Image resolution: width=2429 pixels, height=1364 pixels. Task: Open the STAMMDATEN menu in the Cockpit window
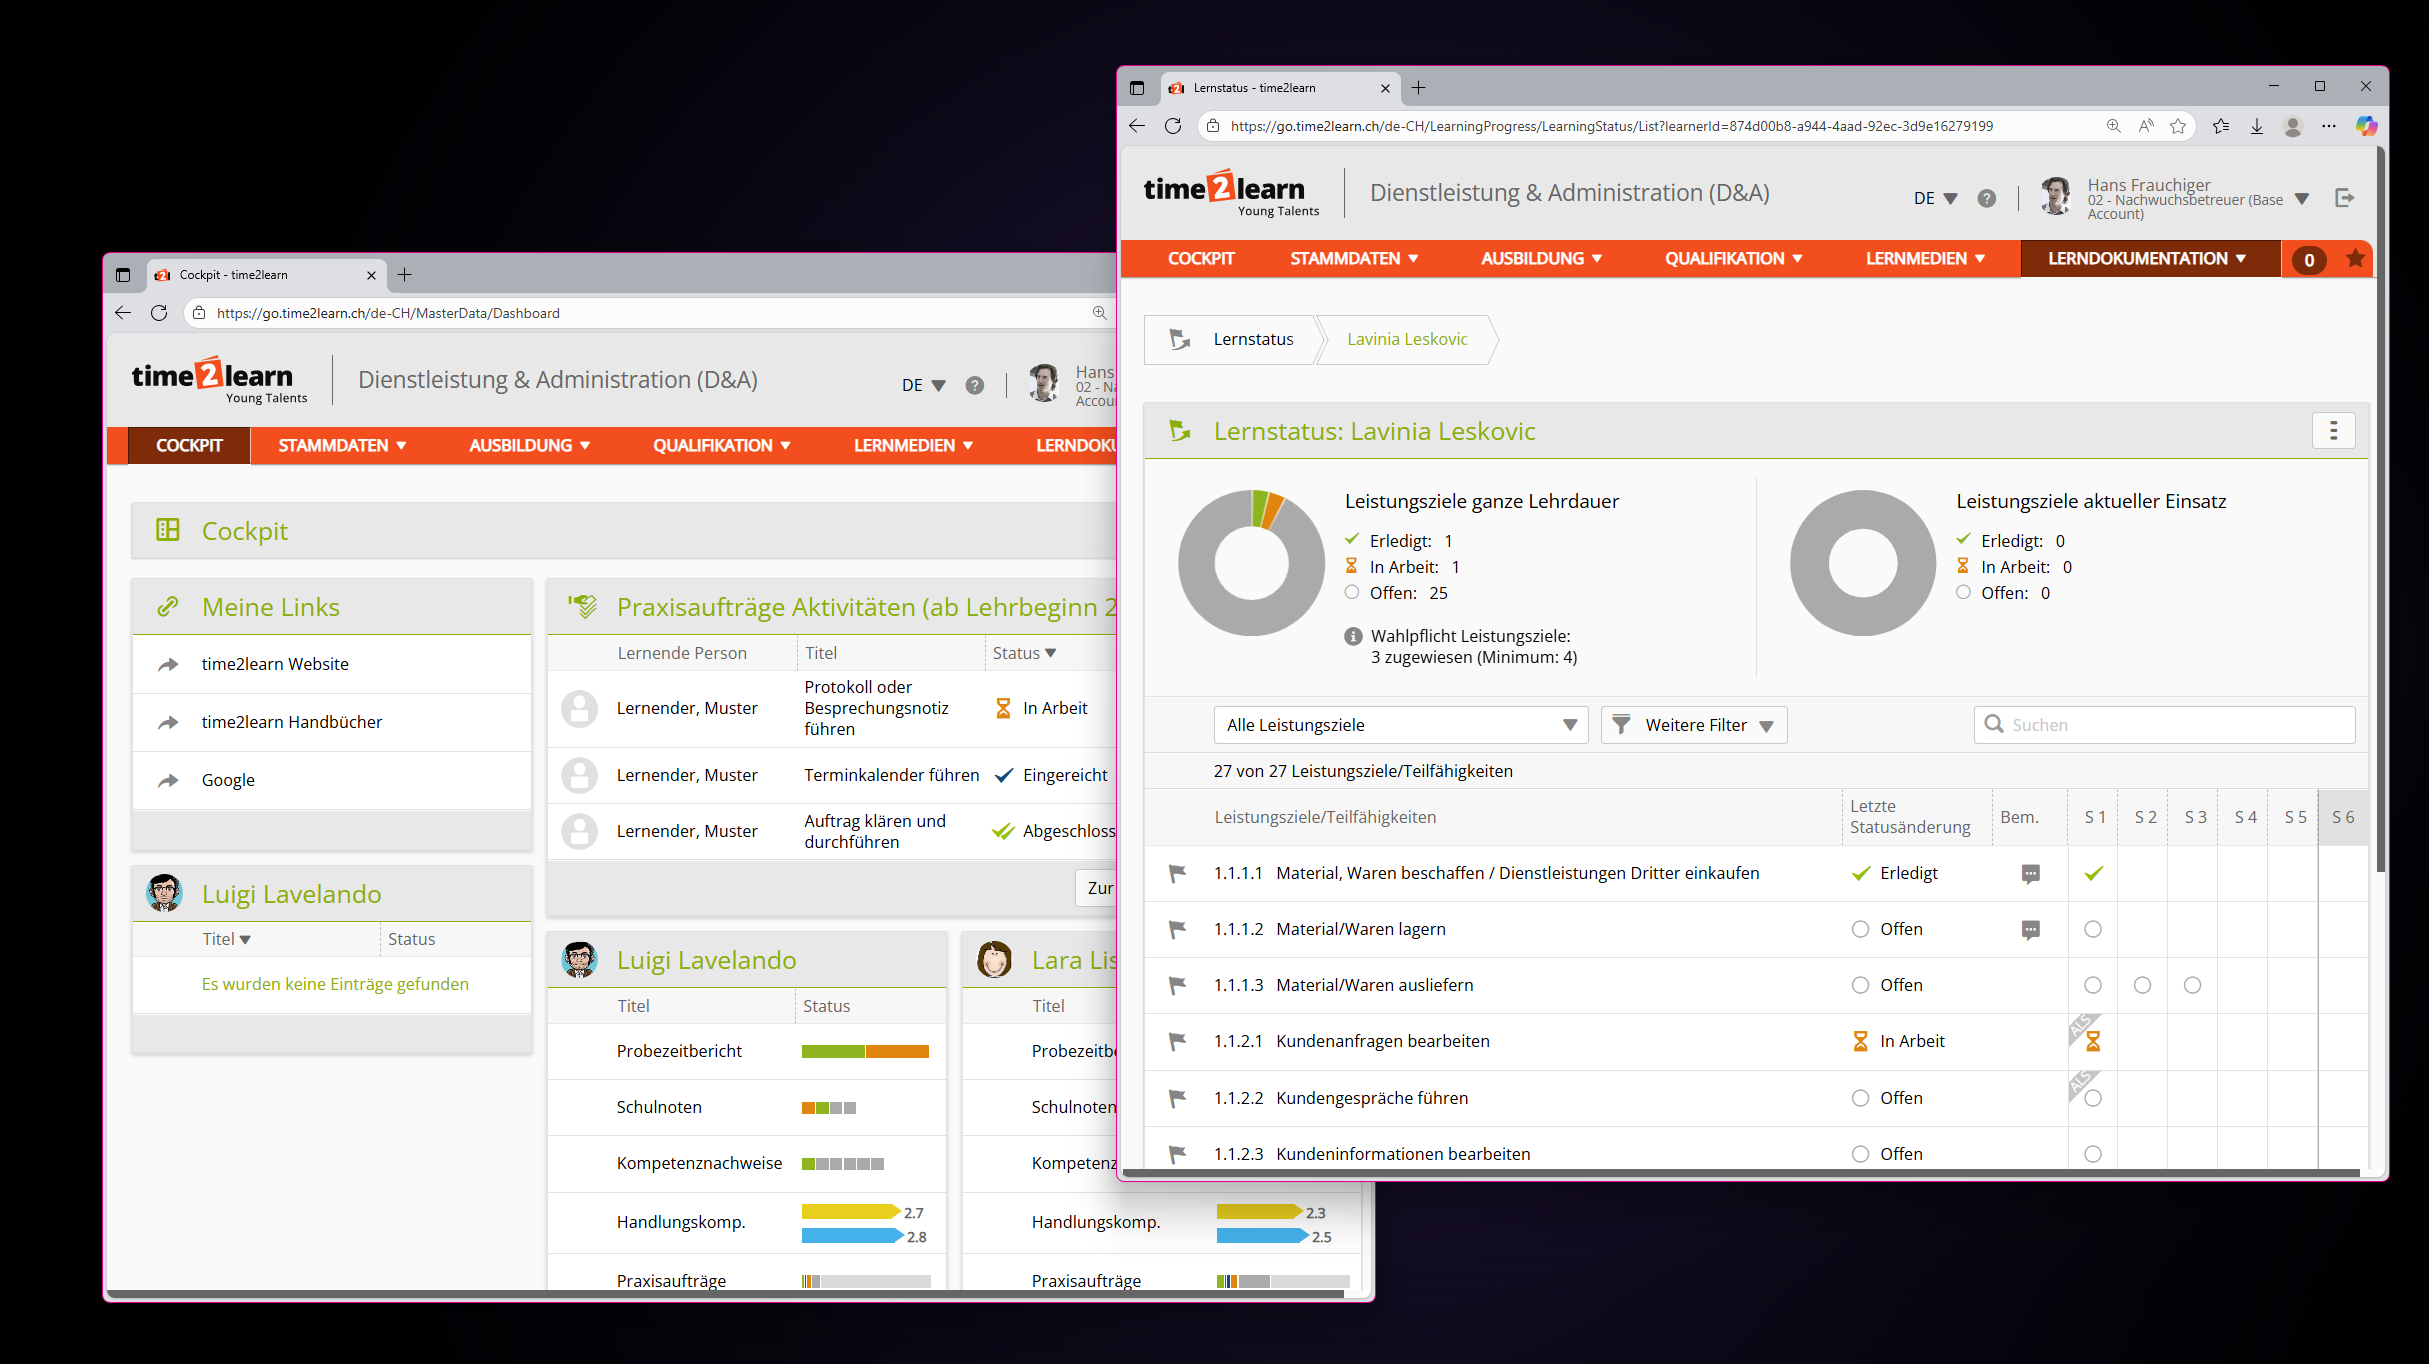point(341,446)
